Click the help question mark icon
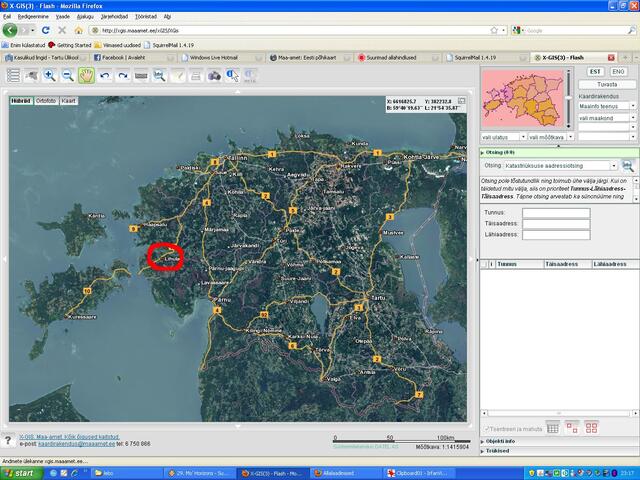This screenshot has width=640, height=480. [7, 440]
